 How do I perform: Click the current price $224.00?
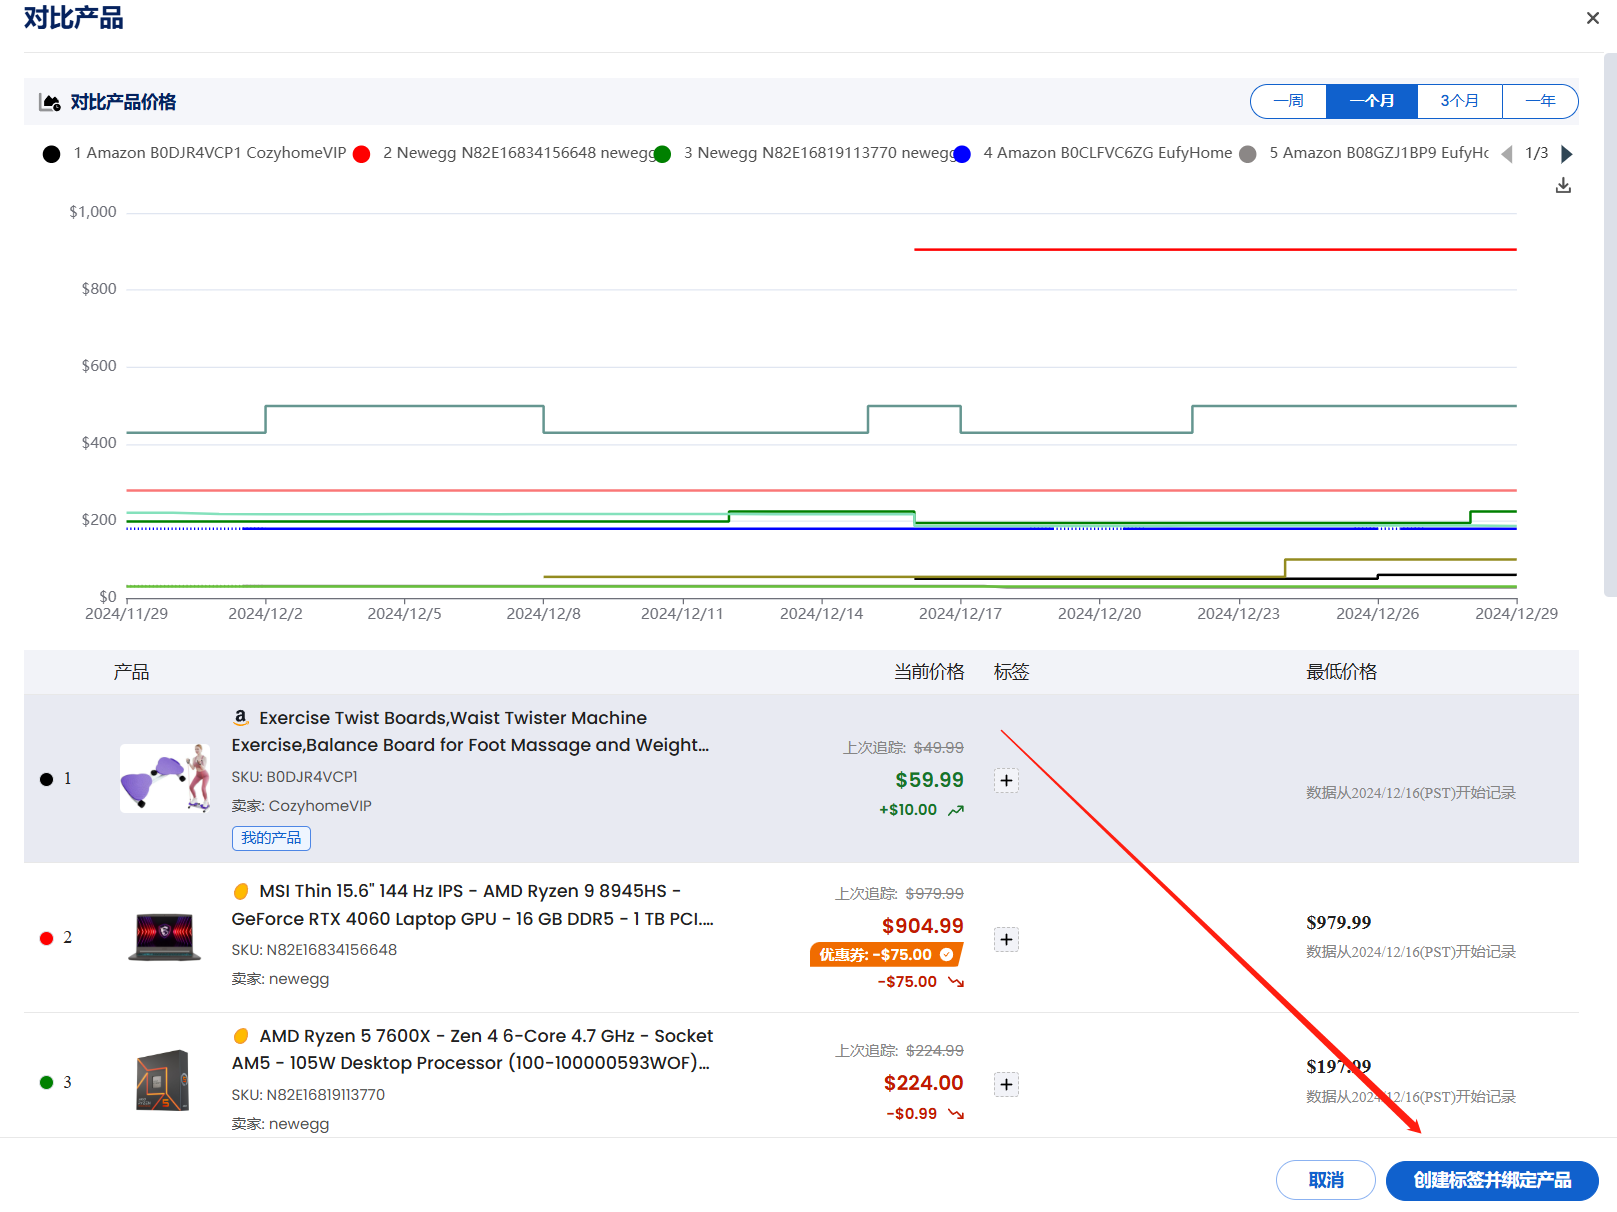point(923,1083)
